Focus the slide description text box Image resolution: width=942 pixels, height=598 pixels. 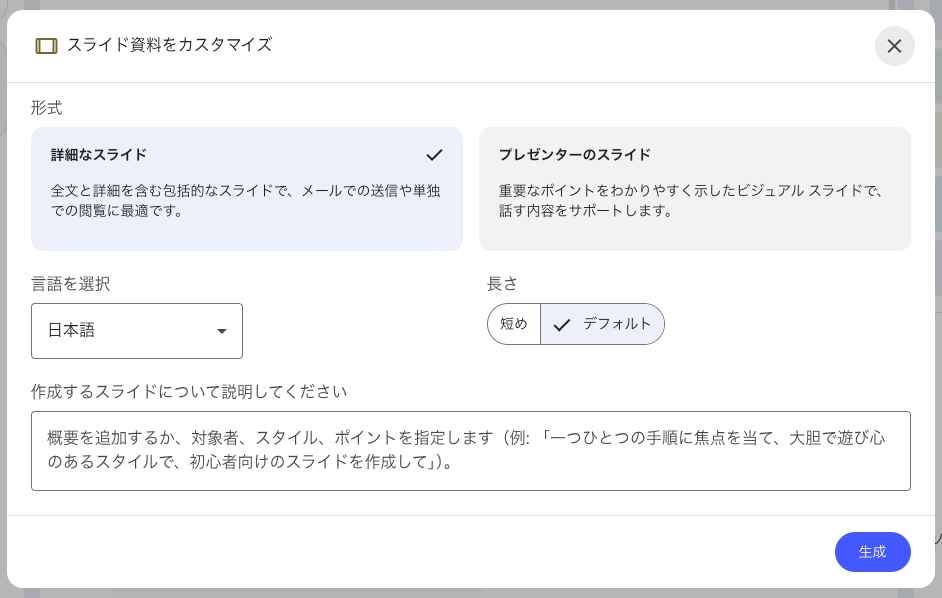(x=471, y=451)
